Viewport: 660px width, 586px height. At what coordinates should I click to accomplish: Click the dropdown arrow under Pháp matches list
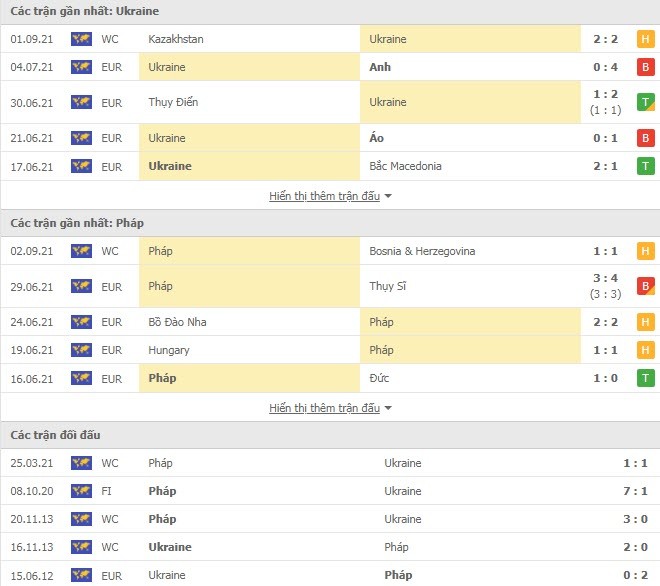(x=388, y=408)
